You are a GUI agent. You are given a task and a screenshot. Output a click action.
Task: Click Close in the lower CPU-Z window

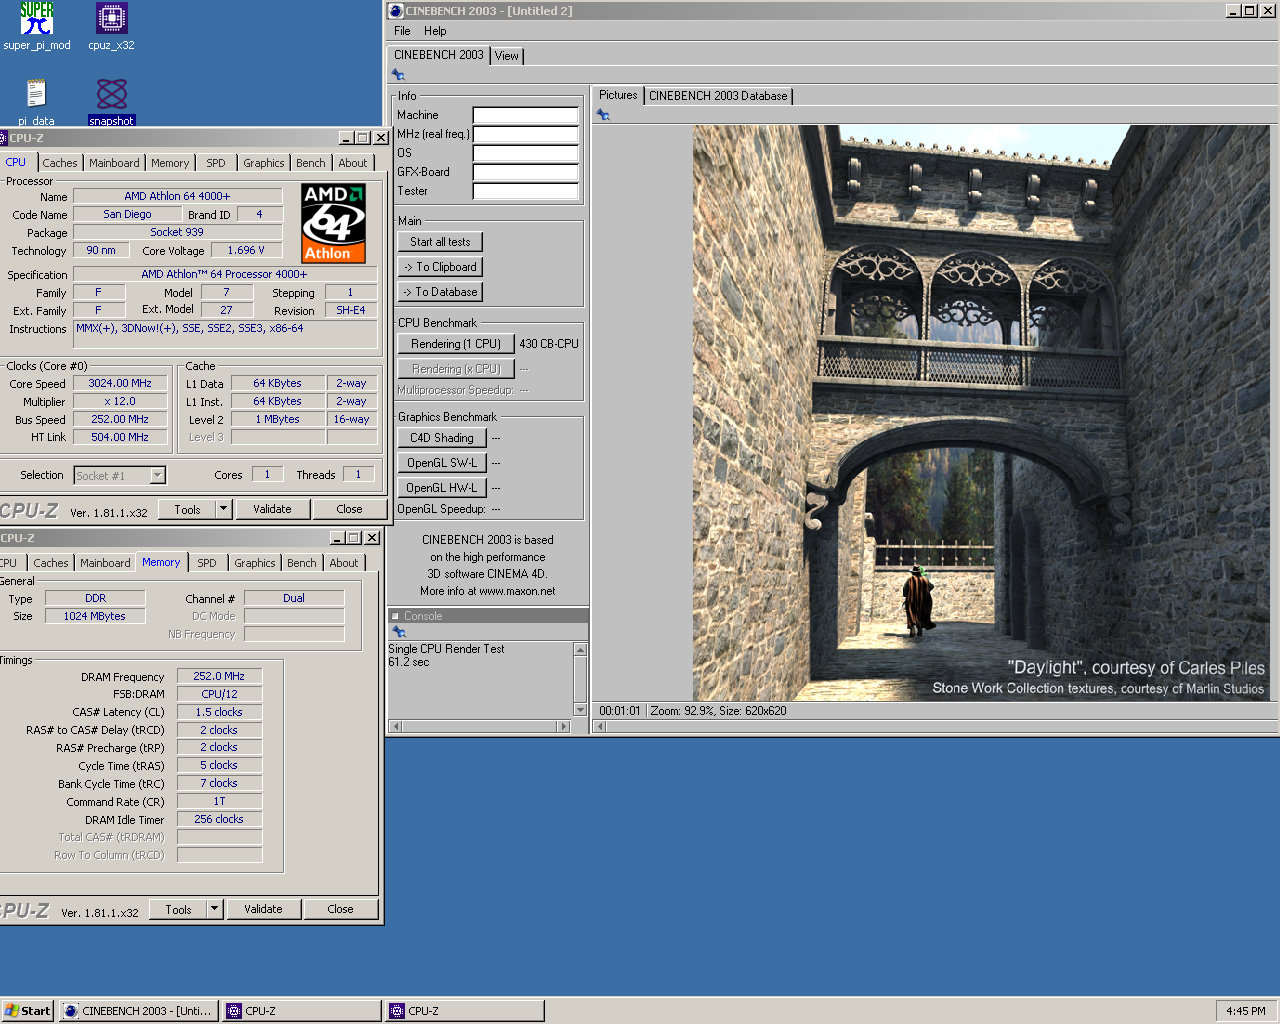pyautogui.click(x=340, y=909)
